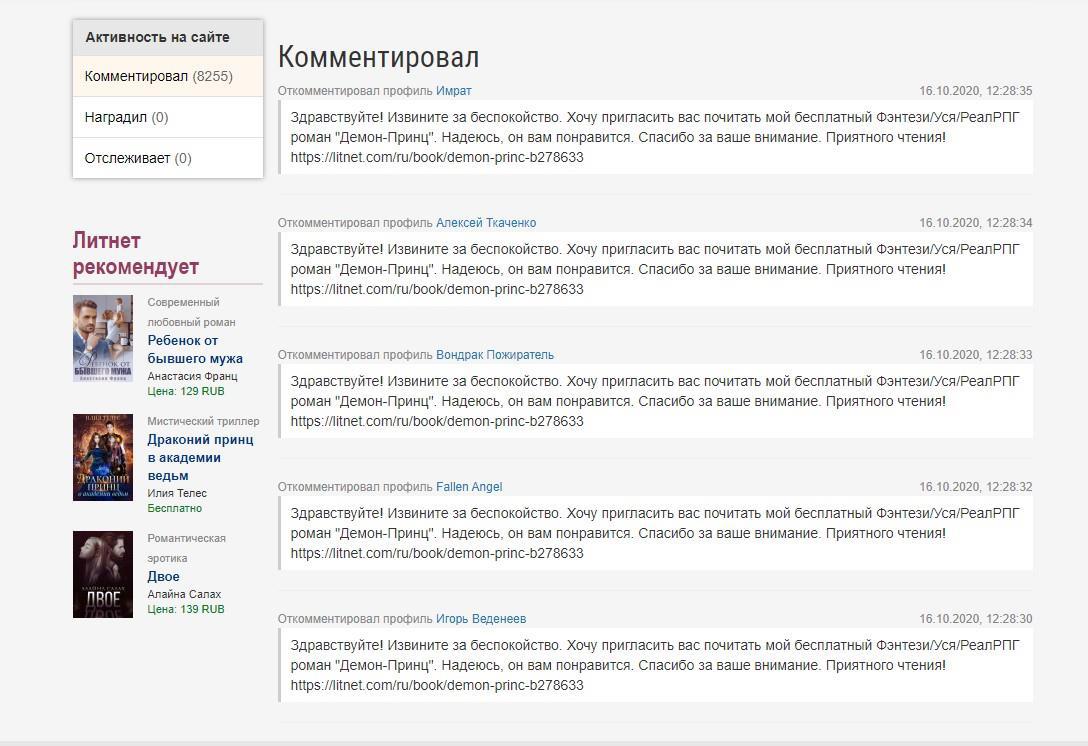Open title Драконий принц в академии ведьм
The height and width of the screenshot is (746, 1088).
(x=200, y=457)
